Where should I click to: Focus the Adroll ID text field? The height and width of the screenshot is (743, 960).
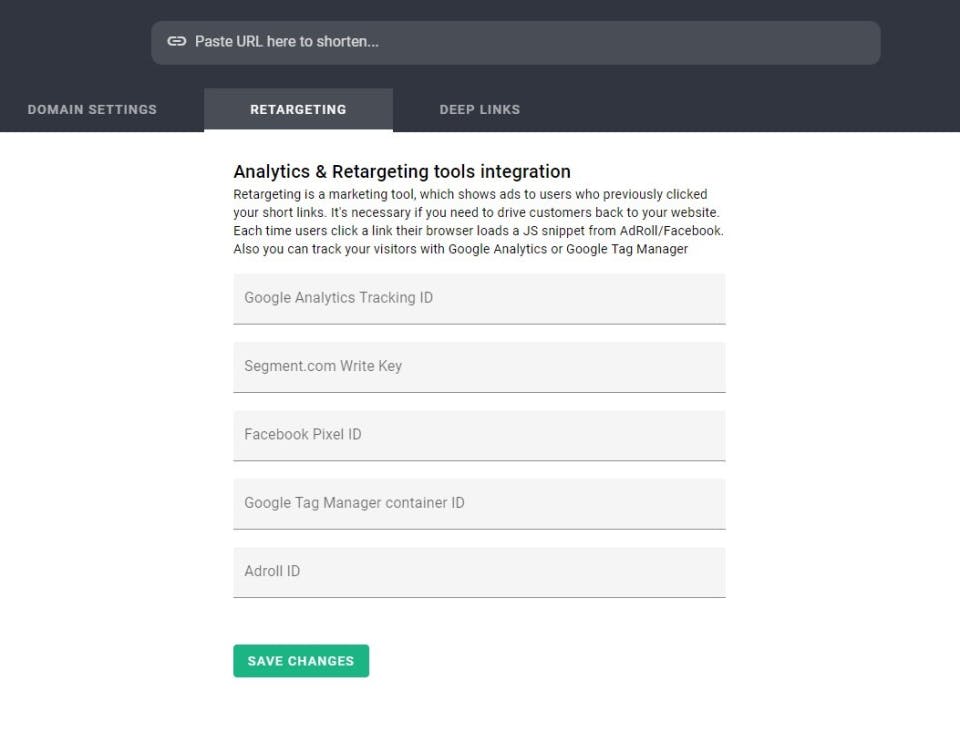point(479,571)
